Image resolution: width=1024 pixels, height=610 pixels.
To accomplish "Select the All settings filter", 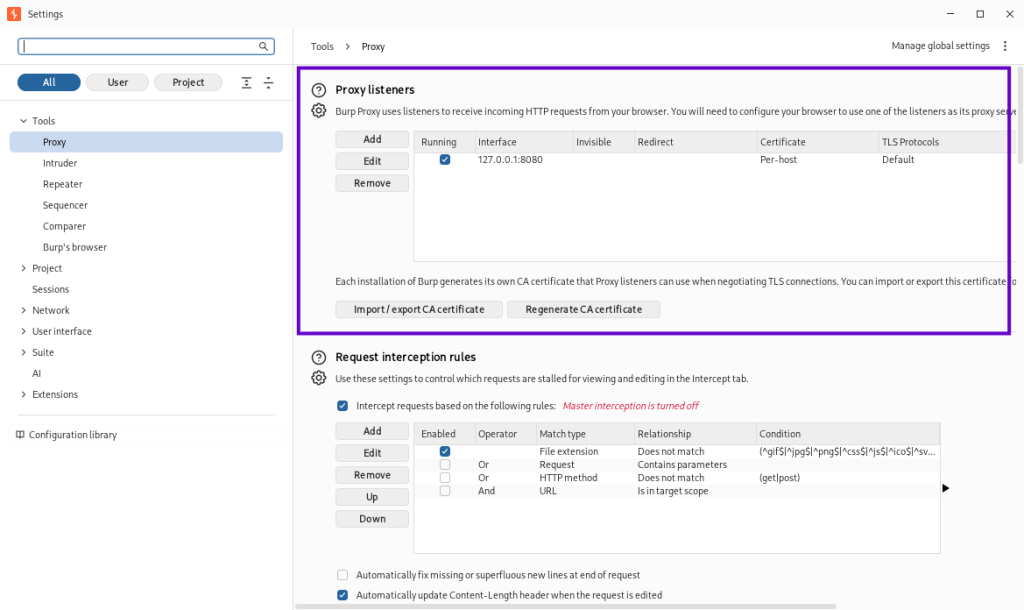I will [49, 82].
